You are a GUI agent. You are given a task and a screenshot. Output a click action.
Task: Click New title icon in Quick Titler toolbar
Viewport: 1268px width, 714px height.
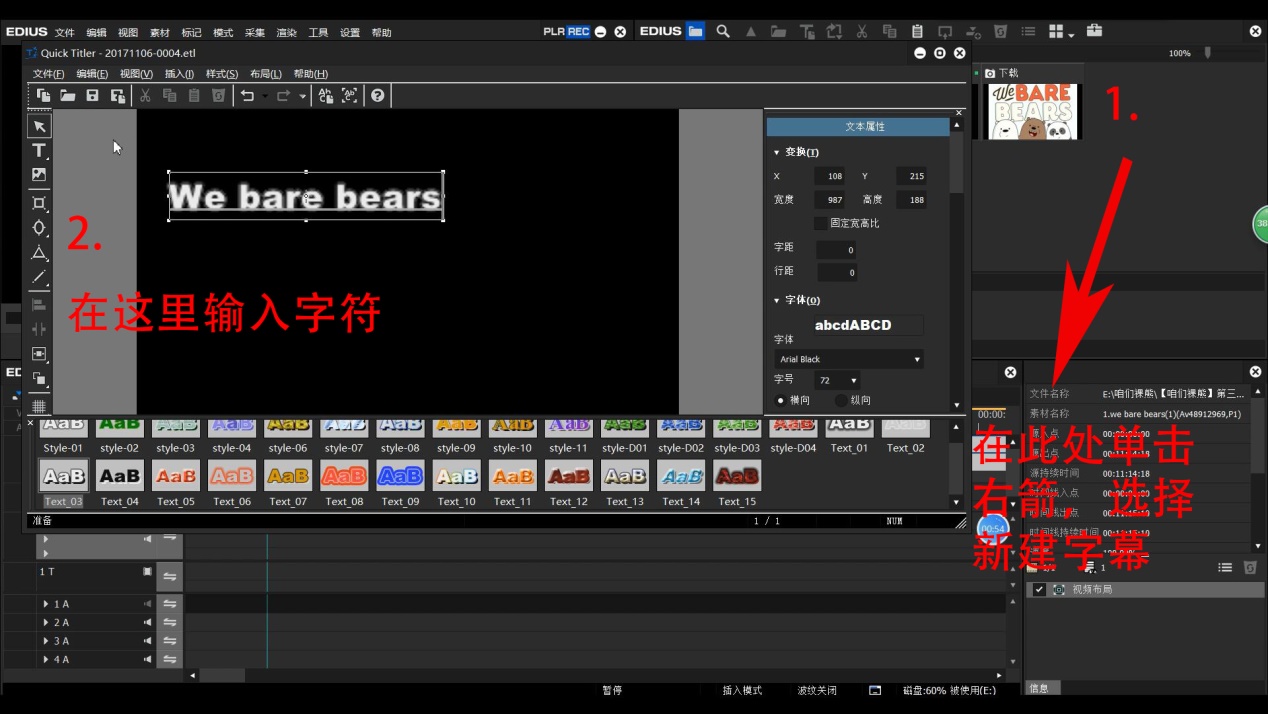(43, 96)
